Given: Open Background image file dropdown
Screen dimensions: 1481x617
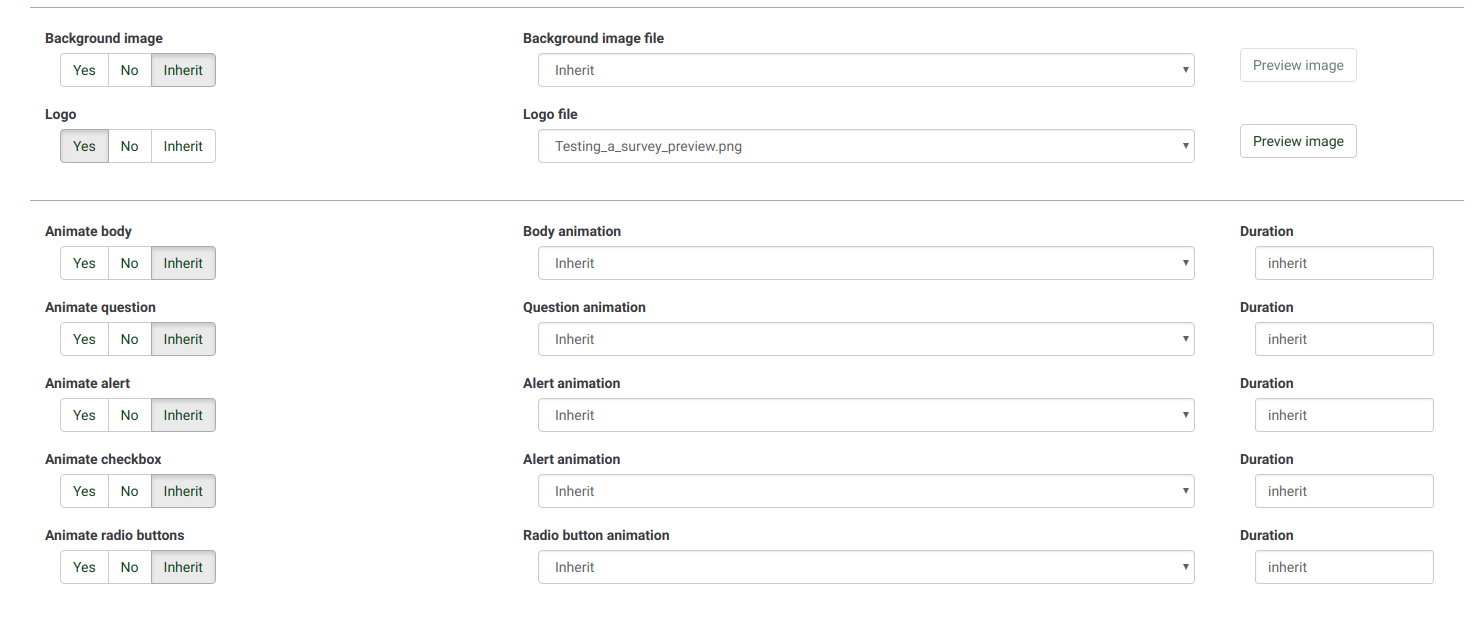Looking at the screenshot, I should click(866, 70).
